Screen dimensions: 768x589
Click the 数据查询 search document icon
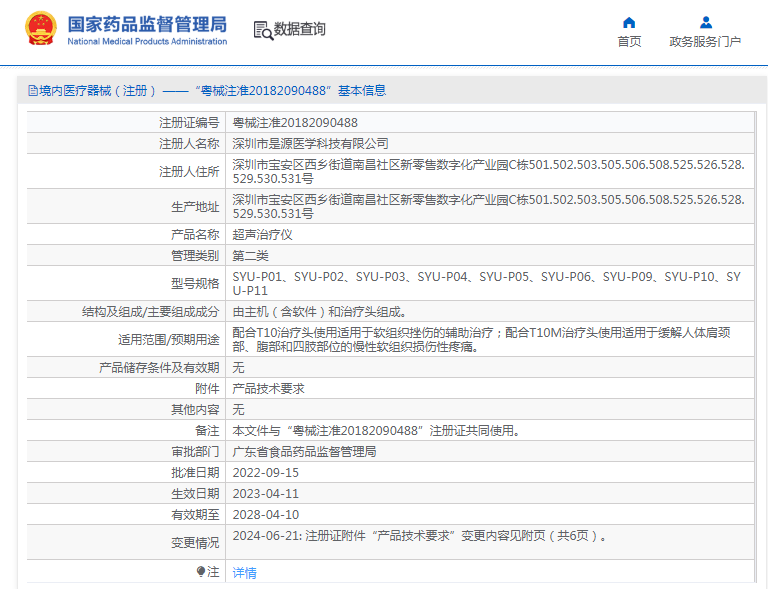click(x=264, y=30)
